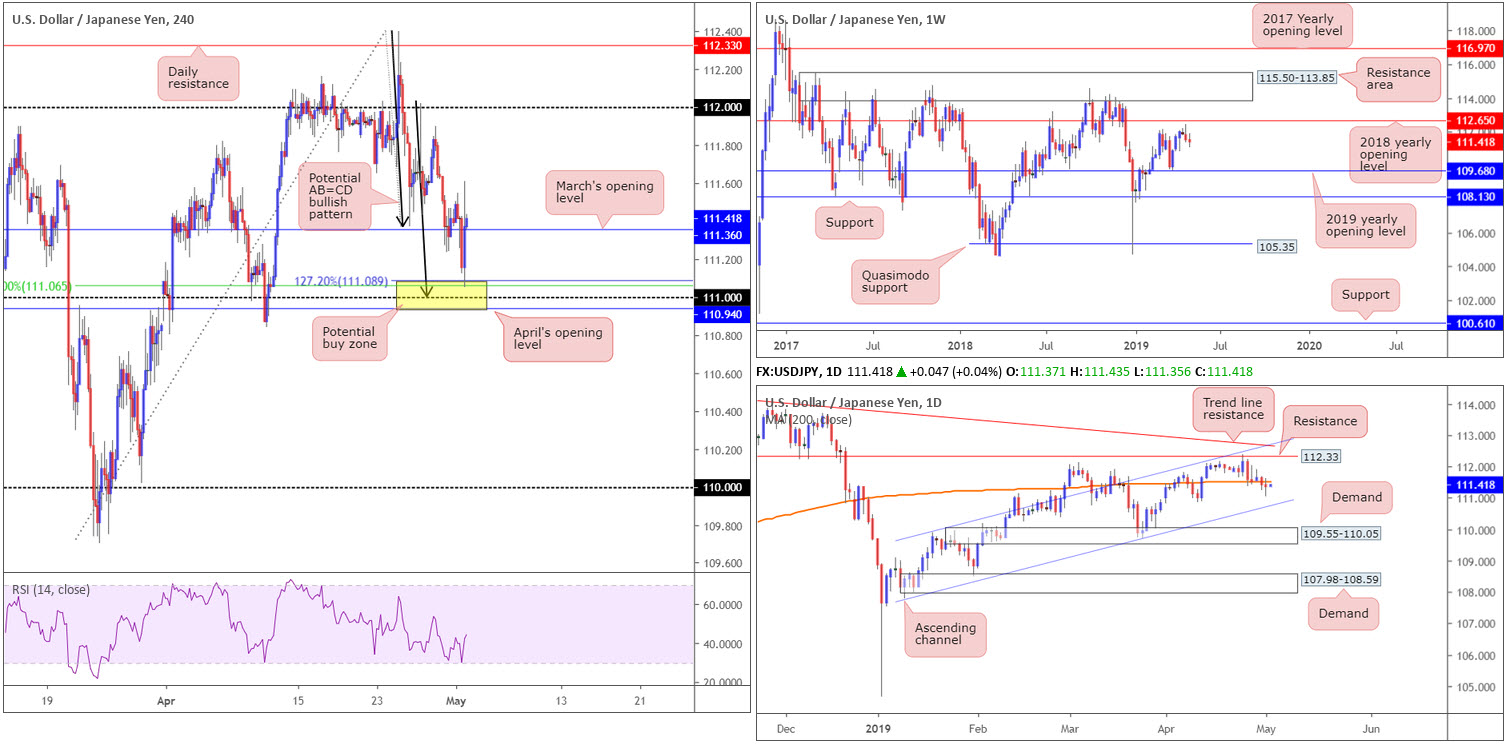1508x744 pixels.
Task: Click the 'Resistance' callout on daily chart
Action: pos(1323,421)
